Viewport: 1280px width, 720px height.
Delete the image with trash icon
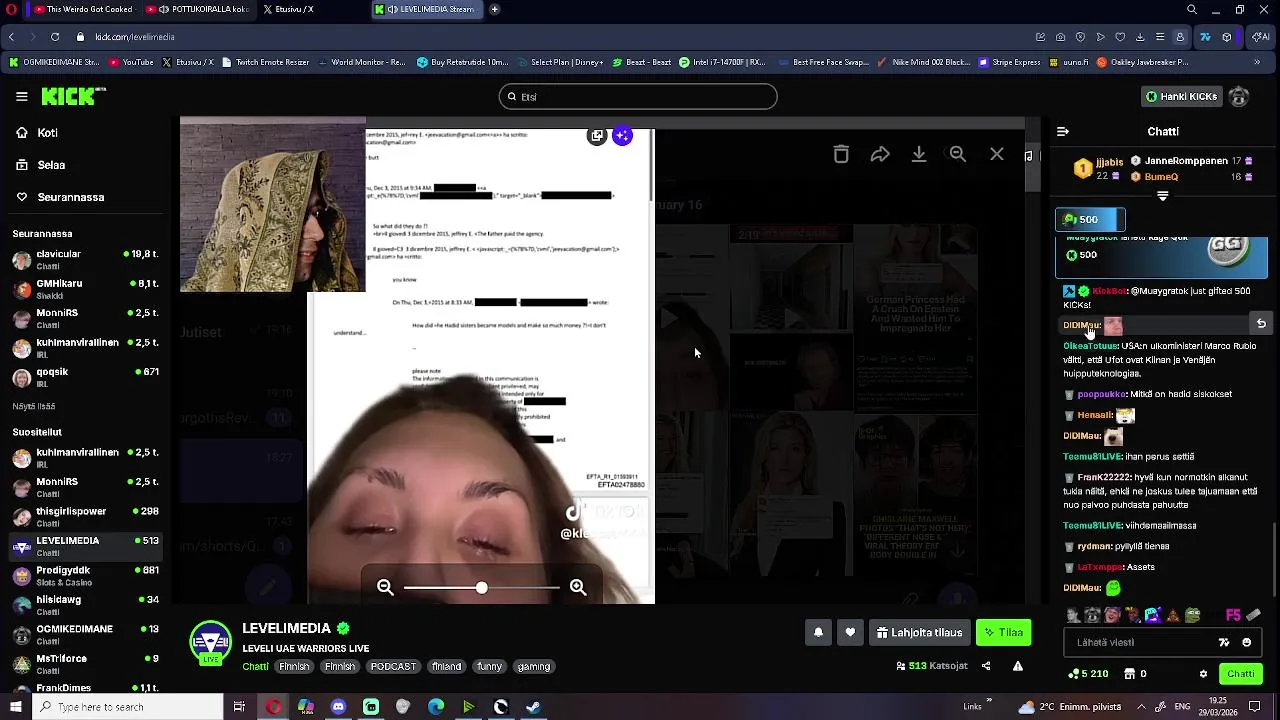coord(841,154)
